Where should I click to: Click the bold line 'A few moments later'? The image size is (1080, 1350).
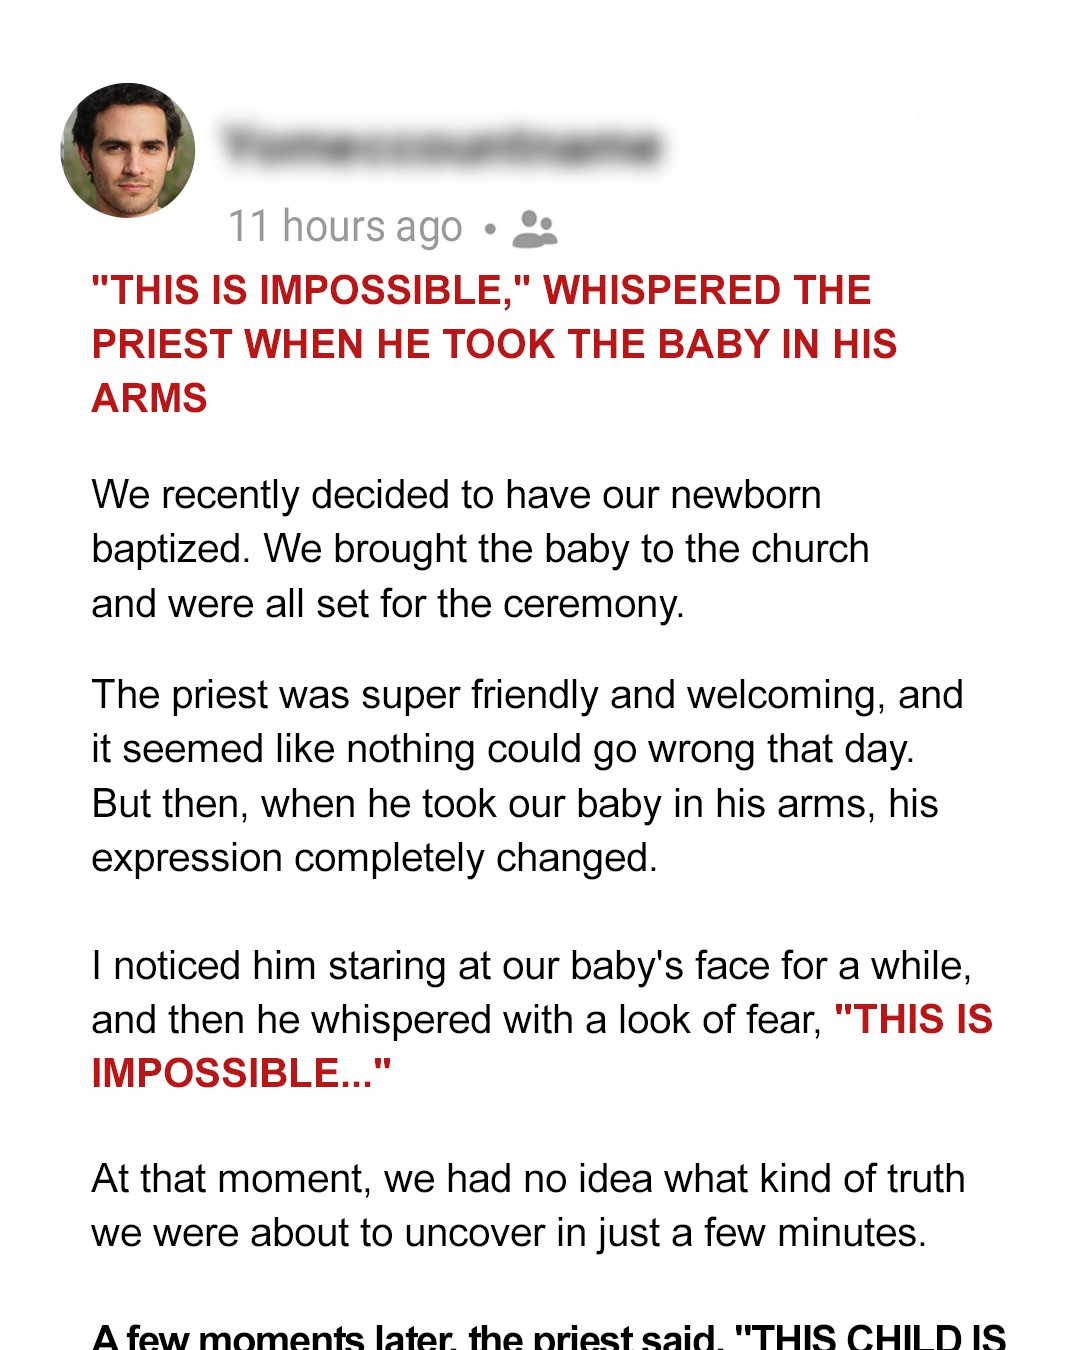coord(548,1336)
